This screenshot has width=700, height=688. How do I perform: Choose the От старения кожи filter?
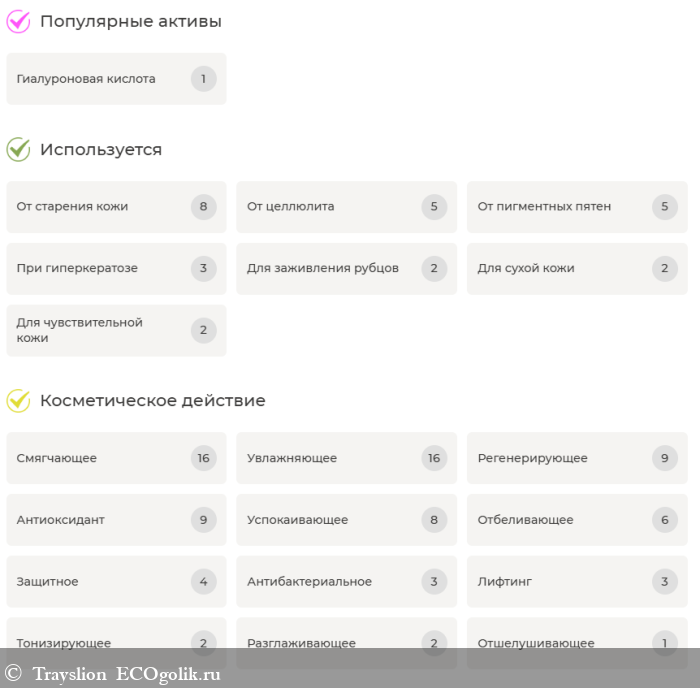click(x=116, y=207)
